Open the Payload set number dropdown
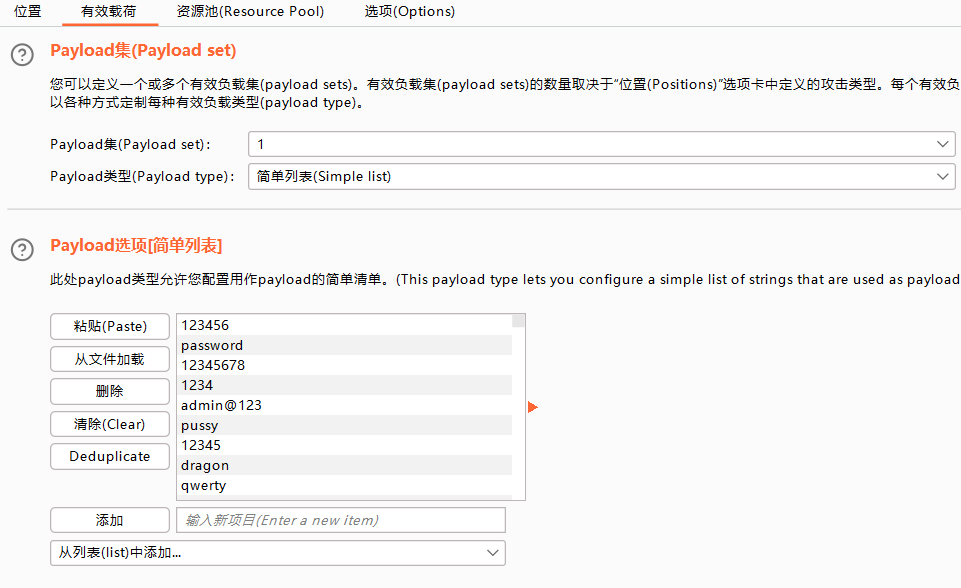 tap(601, 144)
